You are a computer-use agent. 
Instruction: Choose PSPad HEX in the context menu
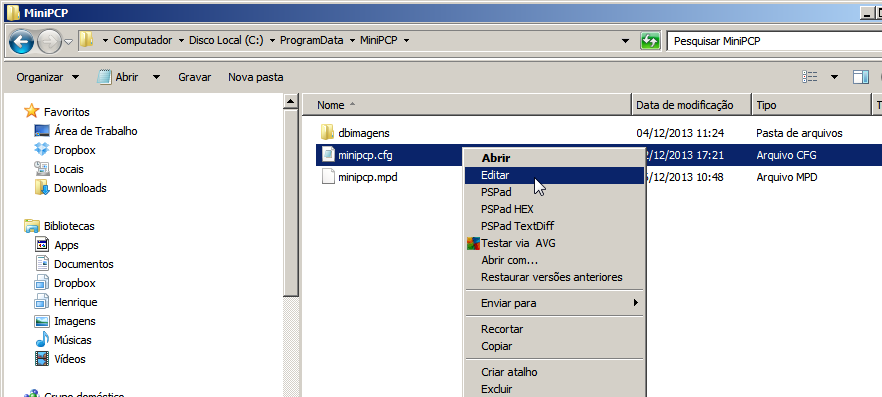[554, 209]
